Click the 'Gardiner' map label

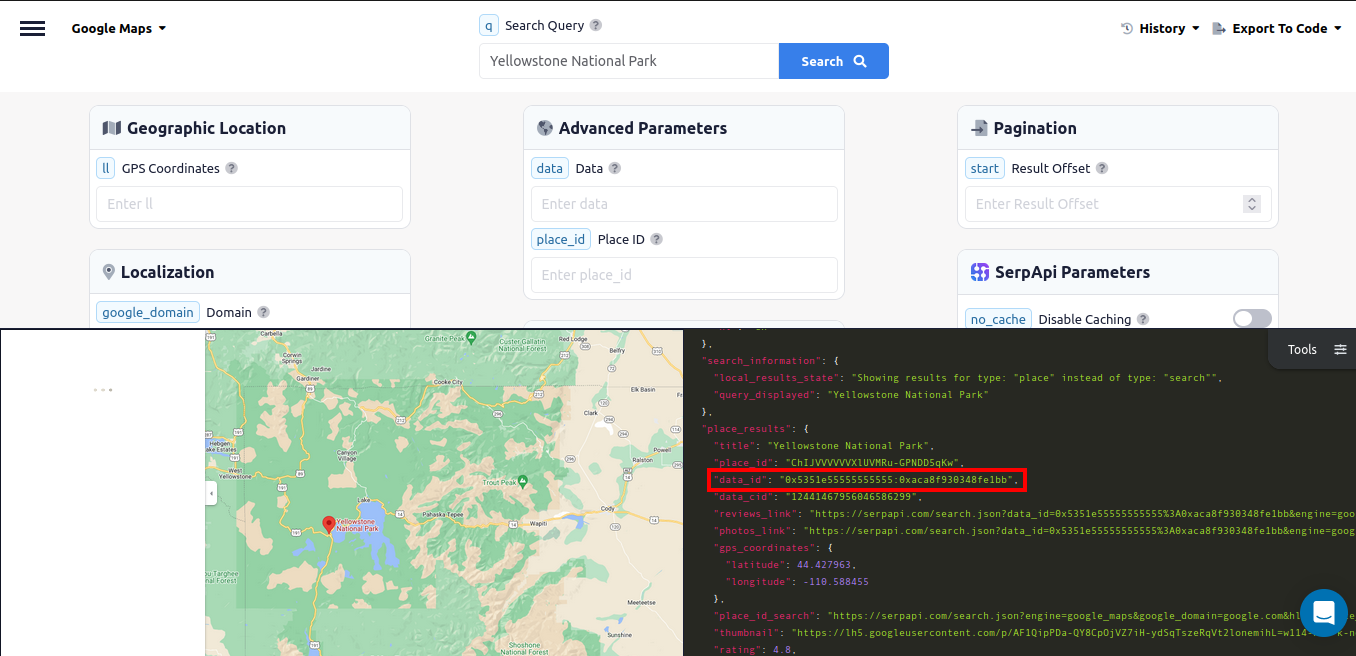(308, 379)
